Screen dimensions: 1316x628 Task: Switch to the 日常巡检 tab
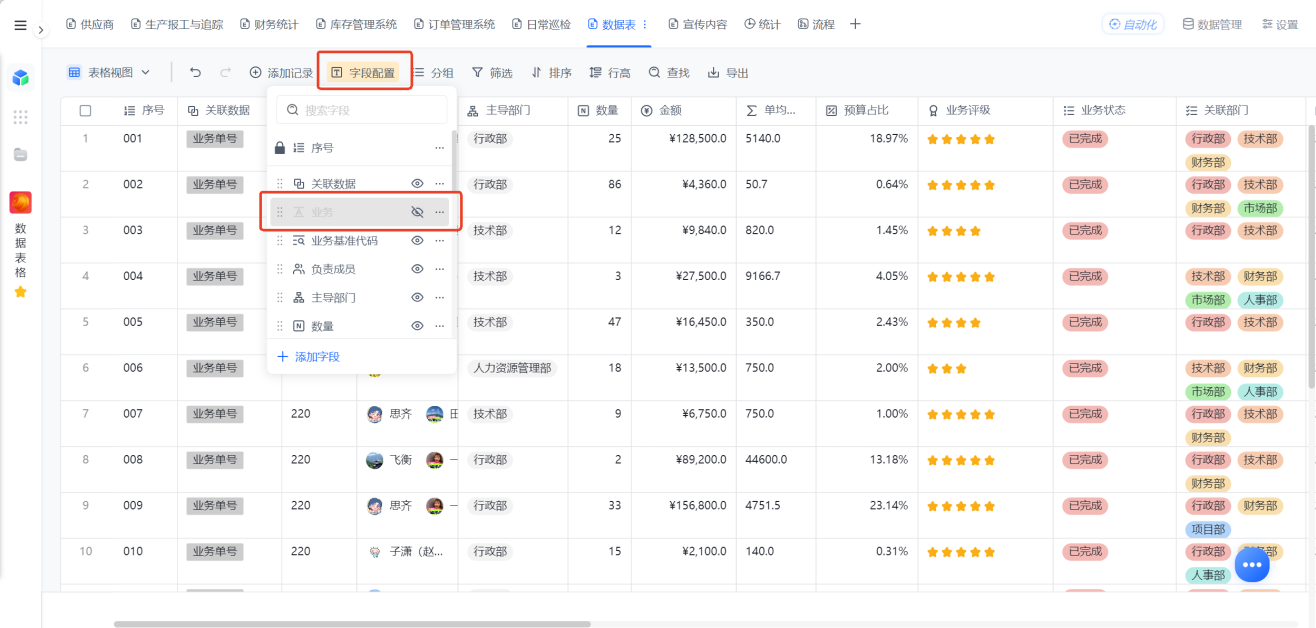[541, 24]
